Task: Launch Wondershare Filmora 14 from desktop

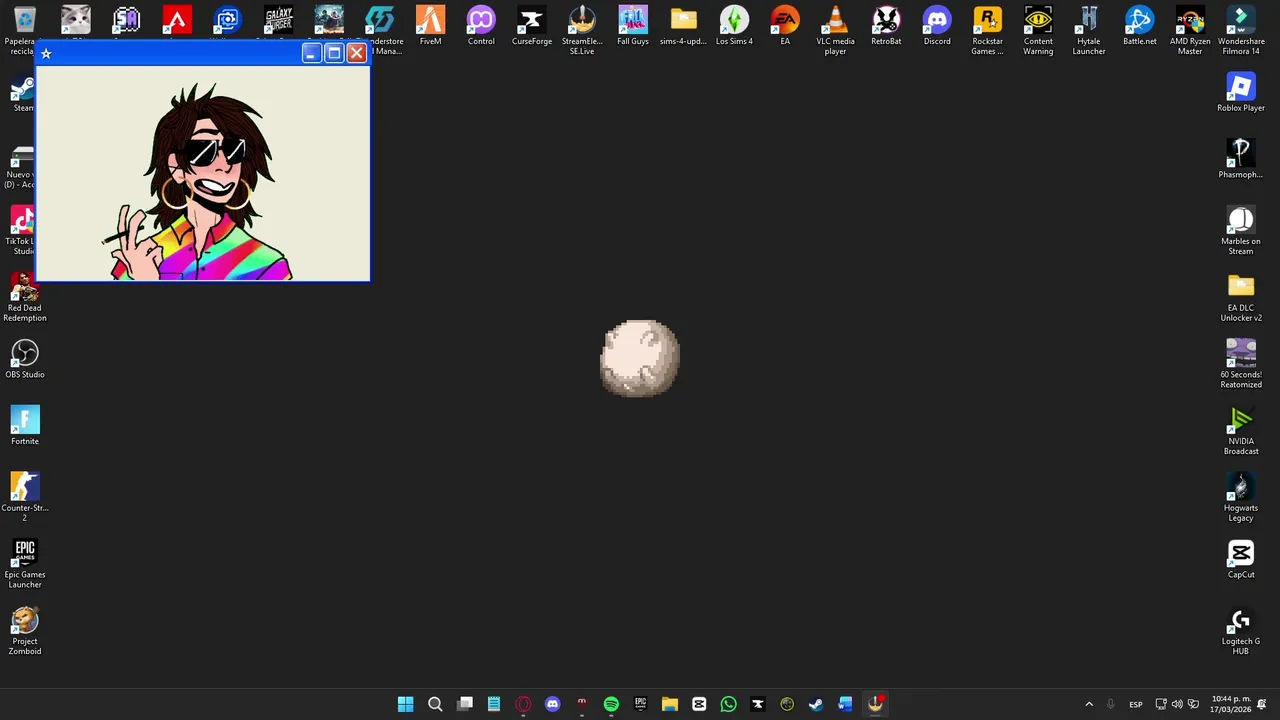Action: point(1241,30)
